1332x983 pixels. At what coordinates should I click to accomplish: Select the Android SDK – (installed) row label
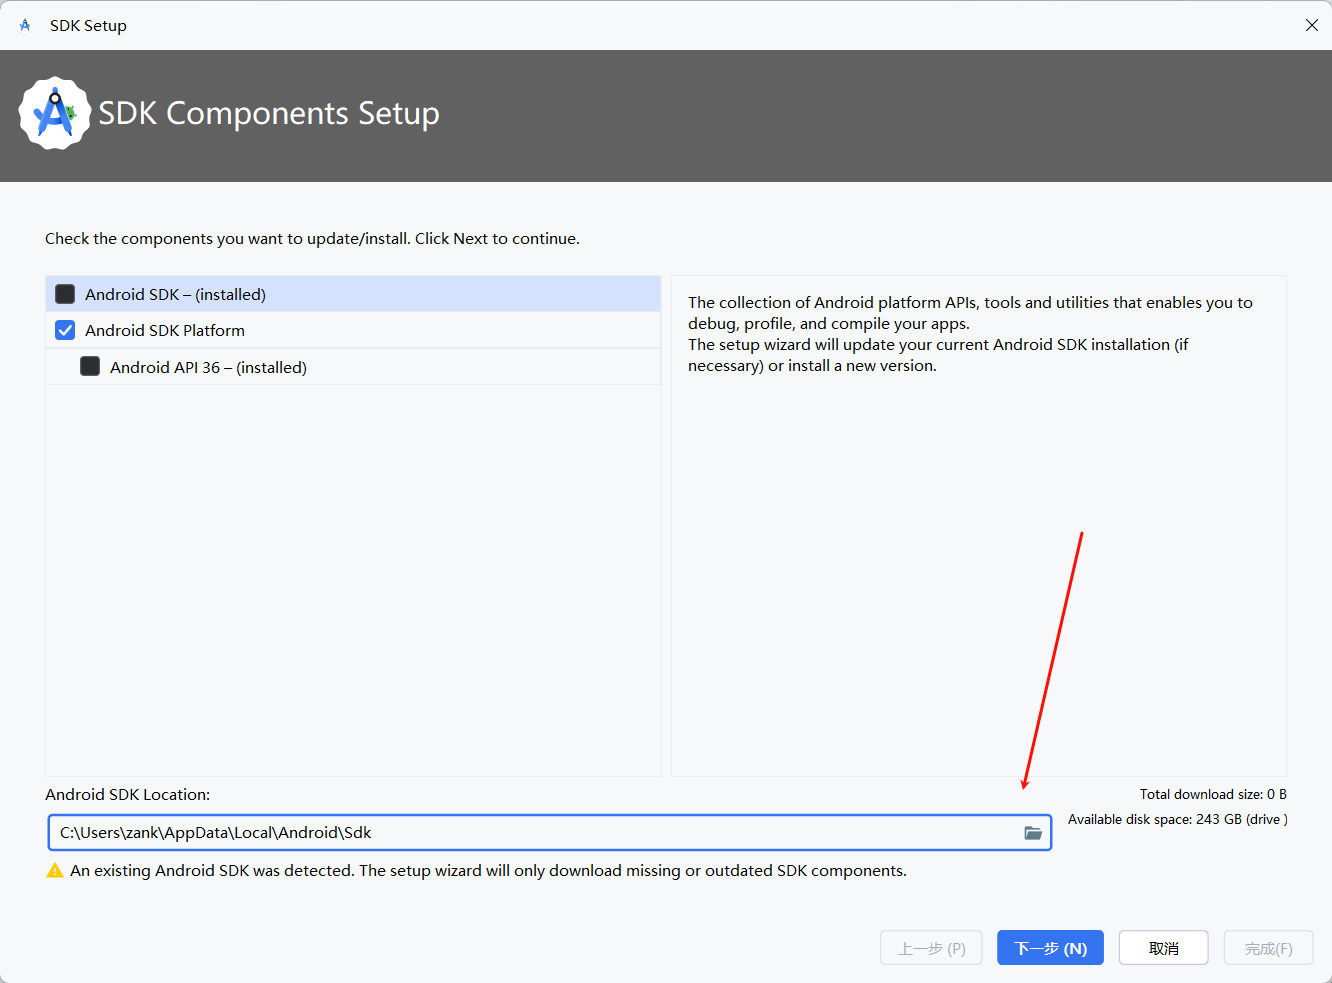tap(175, 294)
